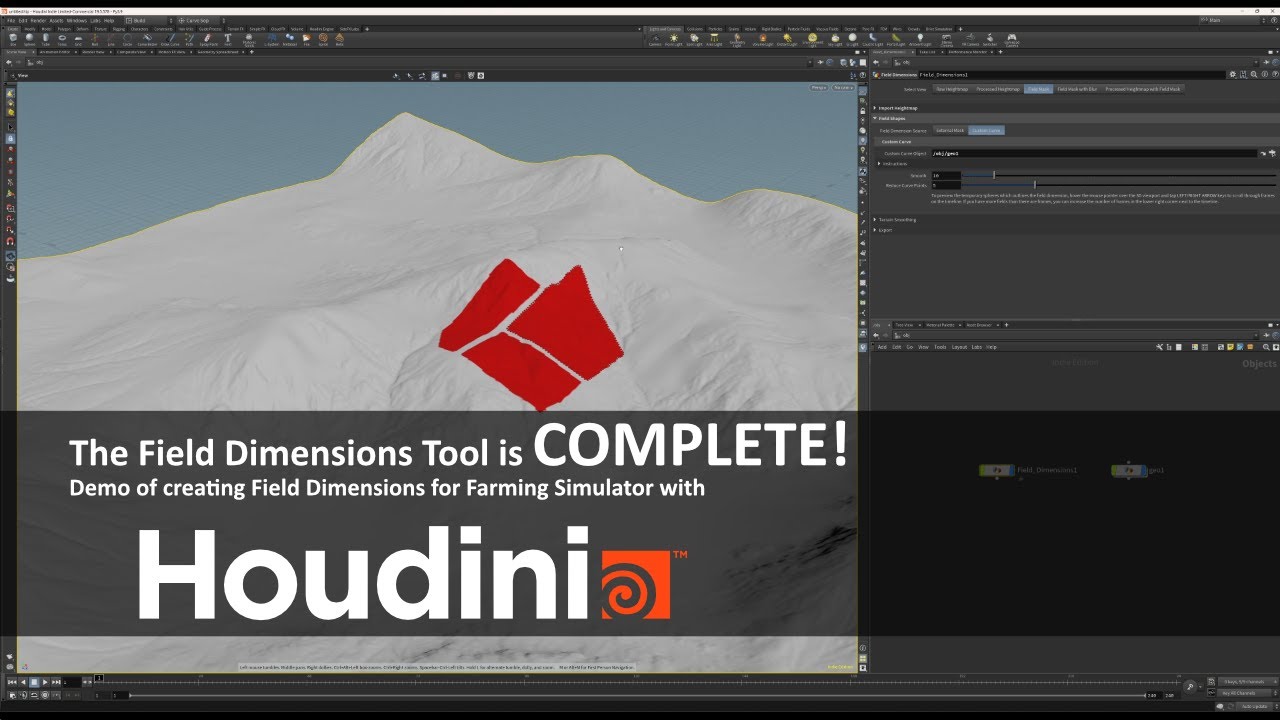The image size is (1280, 720).
Task: Open network editor Layout menu
Action: (959, 347)
